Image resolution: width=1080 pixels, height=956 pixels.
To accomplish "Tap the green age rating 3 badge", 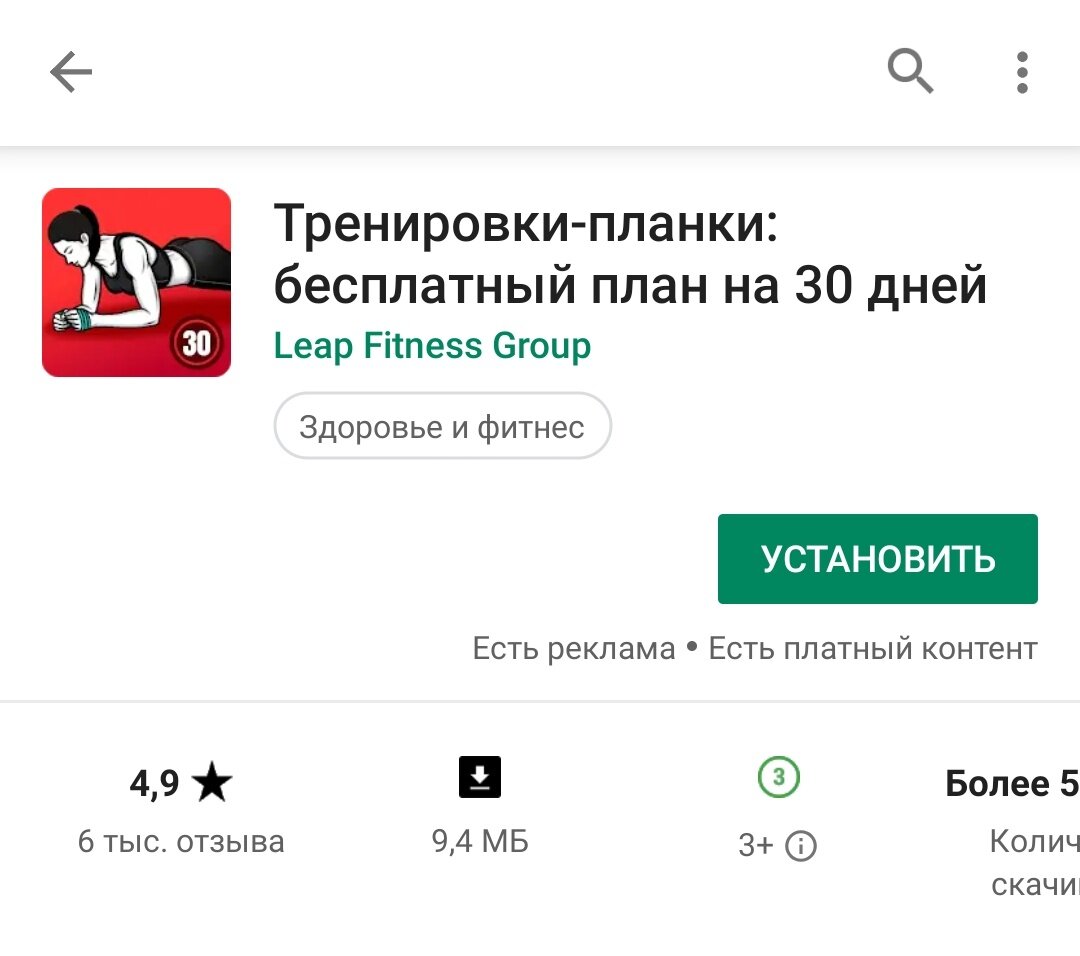I will click(778, 777).
